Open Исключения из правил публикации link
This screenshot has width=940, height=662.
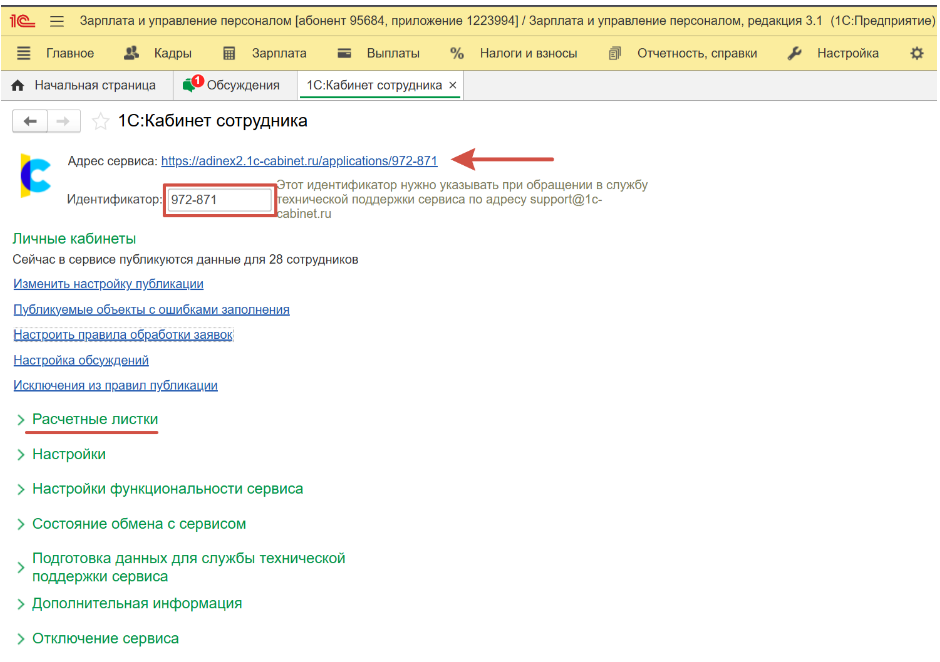tap(115, 386)
